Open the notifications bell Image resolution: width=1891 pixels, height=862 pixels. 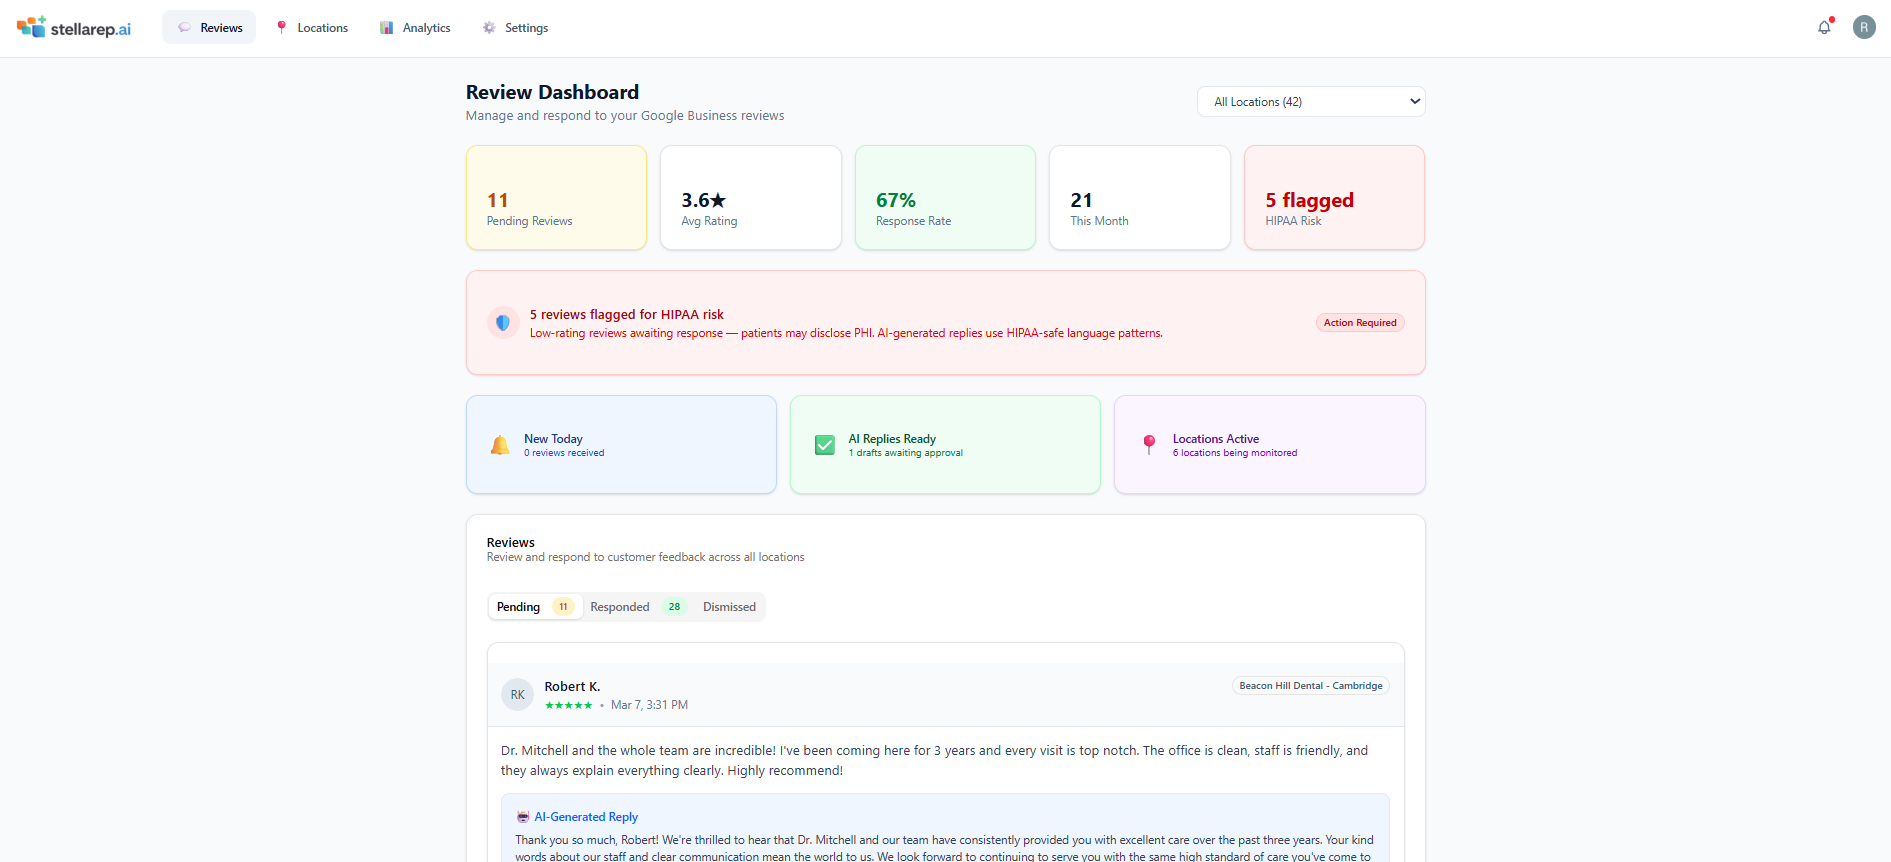point(1824,28)
